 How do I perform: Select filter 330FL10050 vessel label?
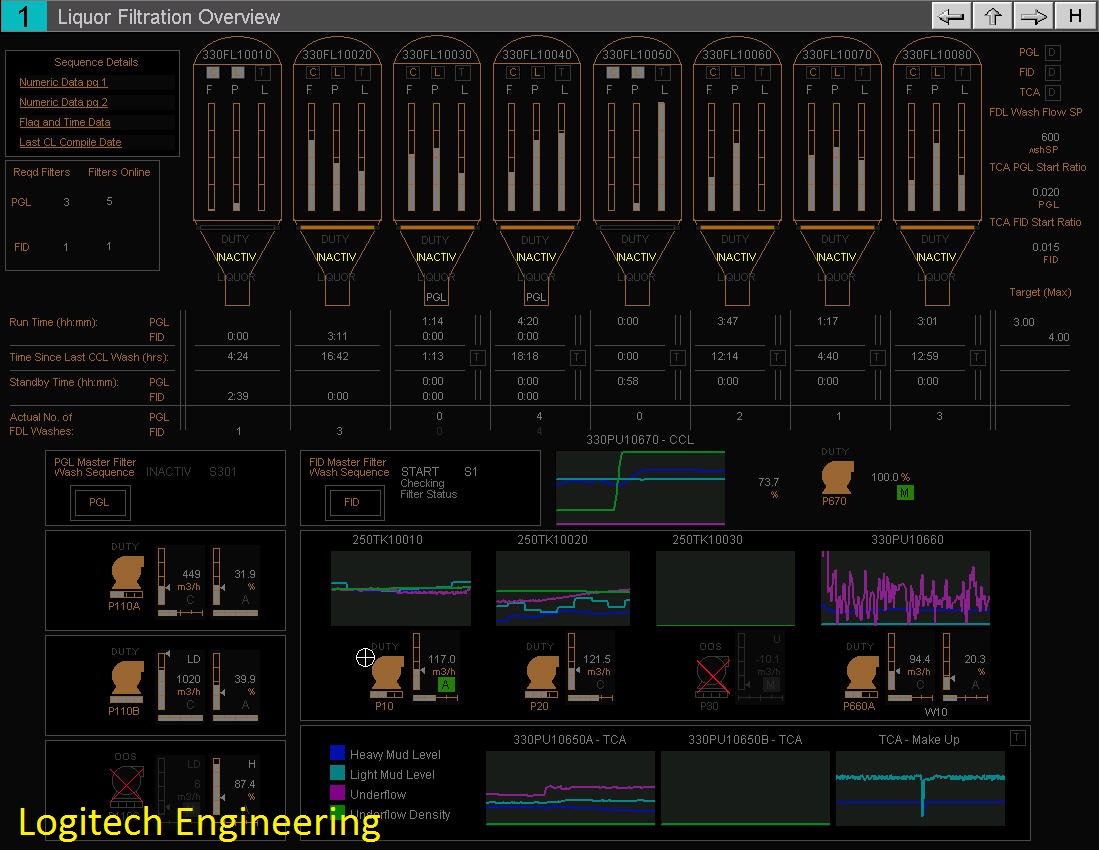click(637, 55)
